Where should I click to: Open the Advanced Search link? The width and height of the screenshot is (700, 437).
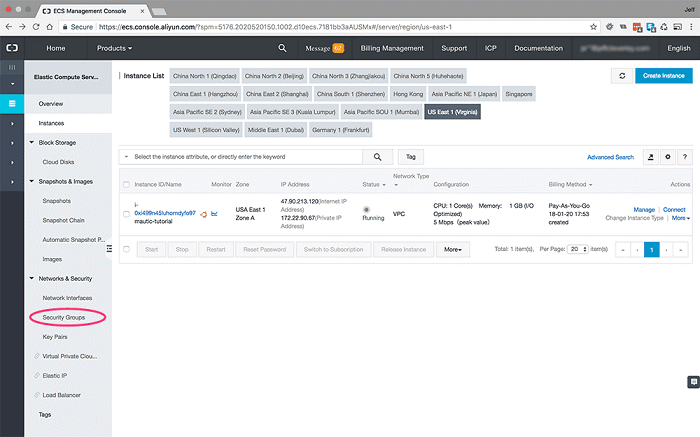pyautogui.click(x=610, y=157)
